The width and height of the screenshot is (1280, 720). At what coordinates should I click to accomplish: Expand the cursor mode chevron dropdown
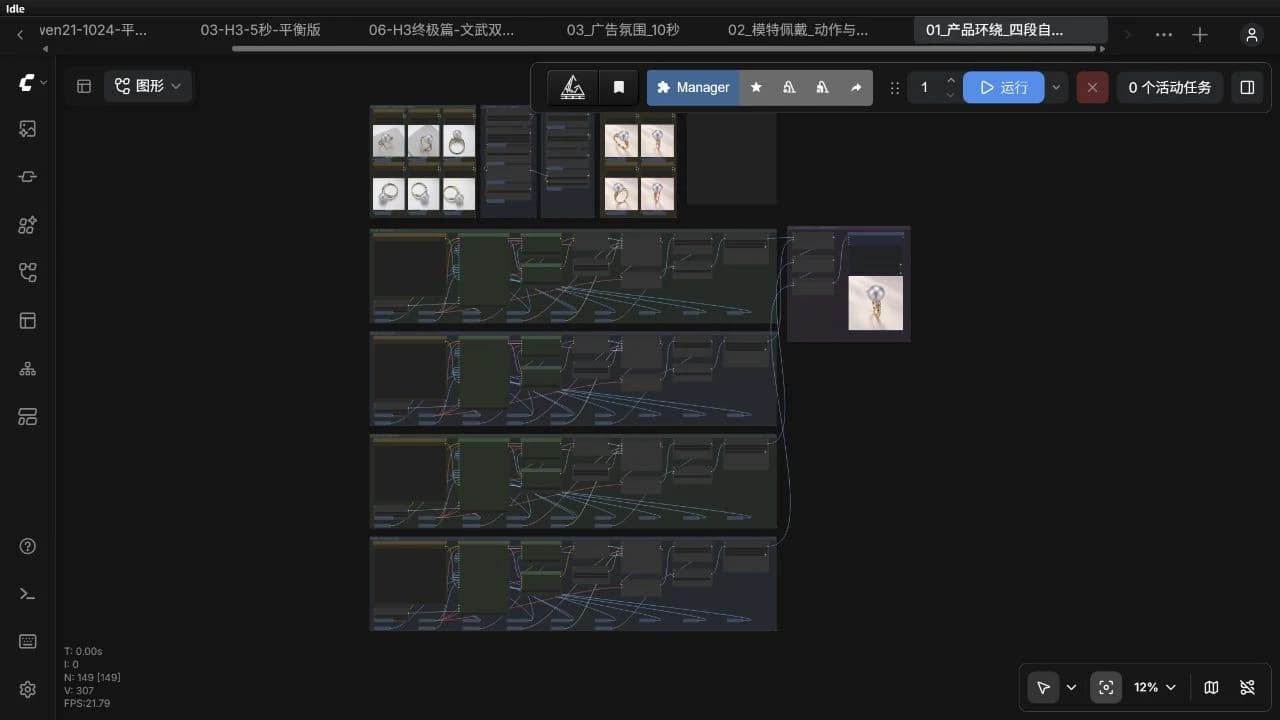(x=1072, y=687)
